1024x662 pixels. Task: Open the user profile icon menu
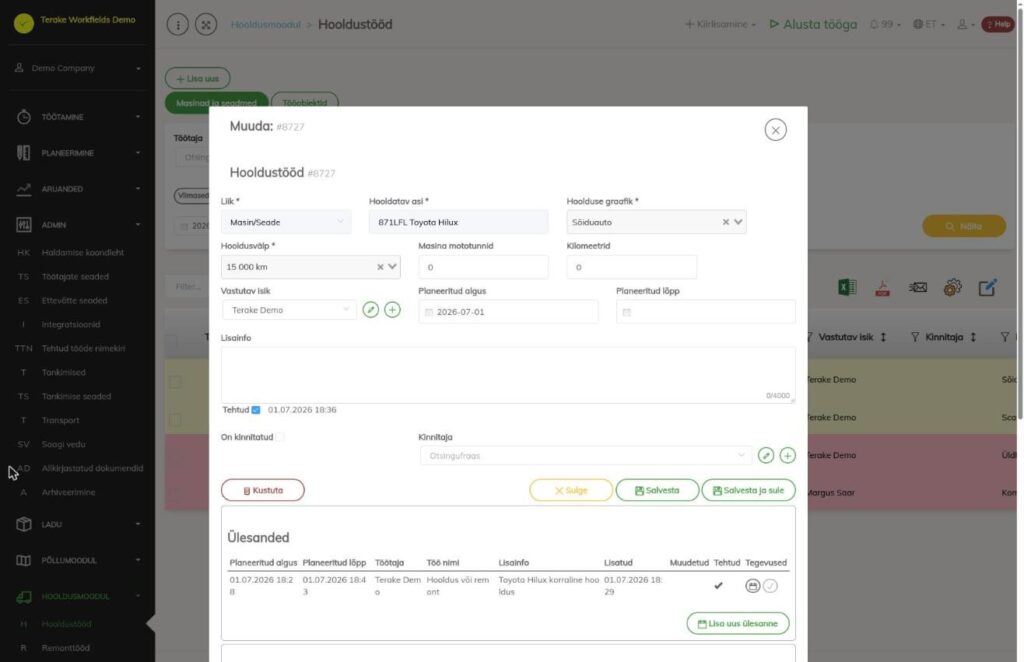coord(965,24)
